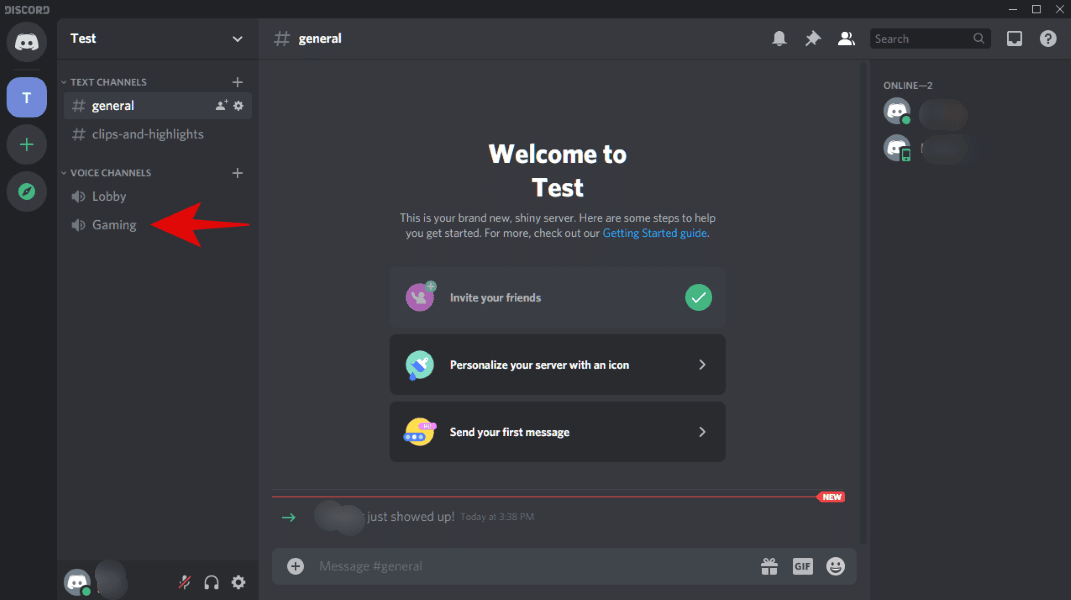Select second online member with mobile status
This screenshot has width=1071, height=600.
[x=897, y=148]
